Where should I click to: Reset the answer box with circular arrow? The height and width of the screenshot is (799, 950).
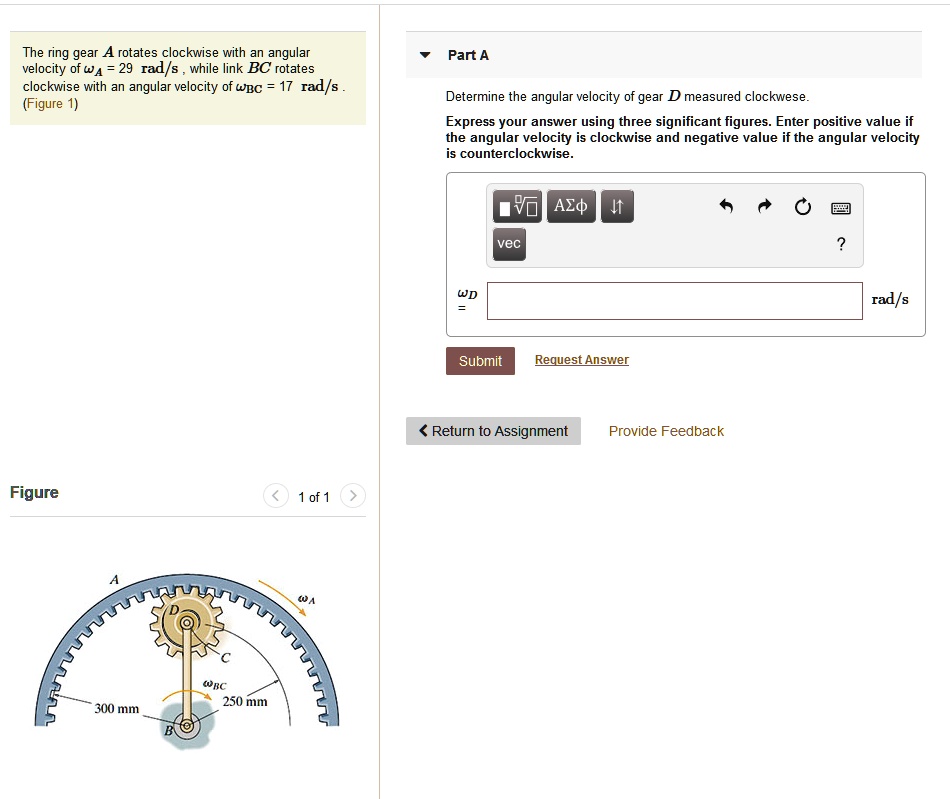coord(802,207)
